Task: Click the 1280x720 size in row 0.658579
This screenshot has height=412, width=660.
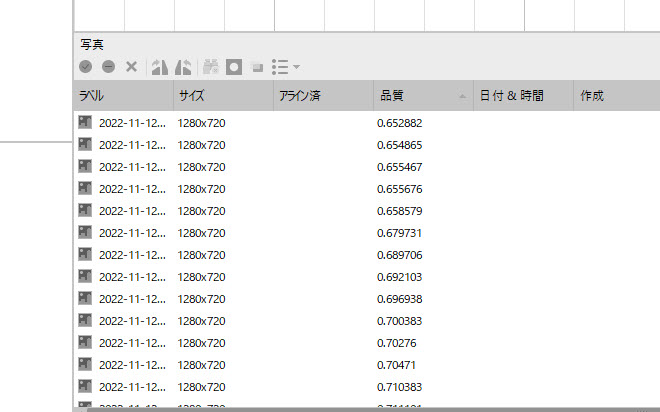Action: 201,211
